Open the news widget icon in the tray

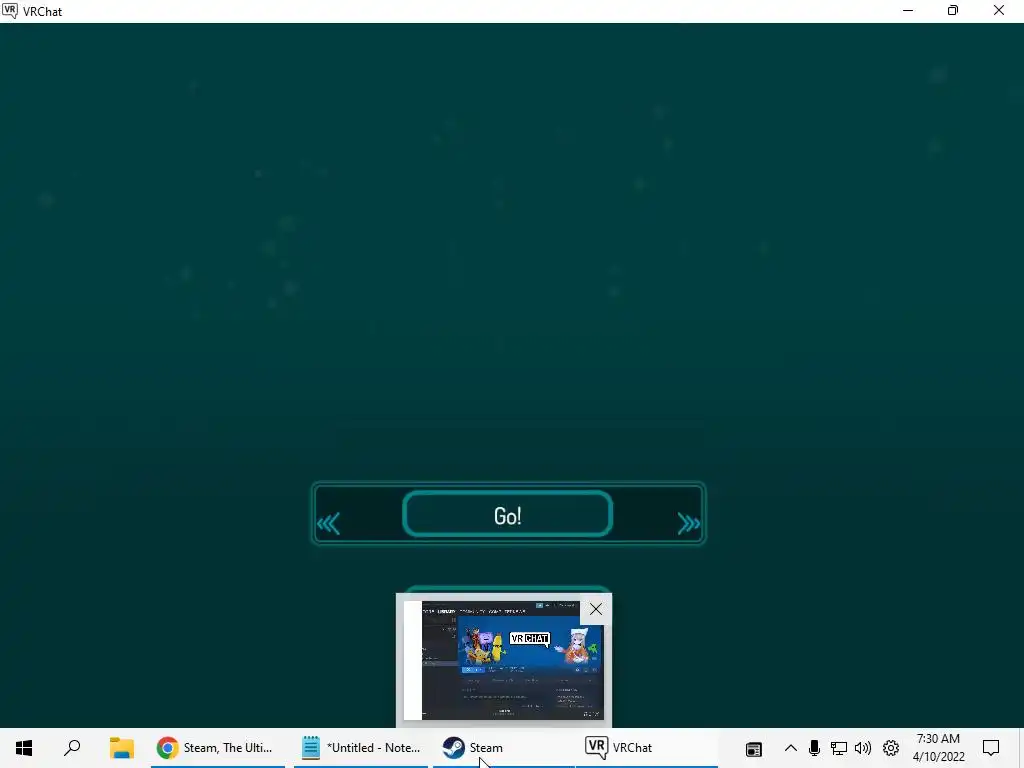pyautogui.click(x=754, y=748)
